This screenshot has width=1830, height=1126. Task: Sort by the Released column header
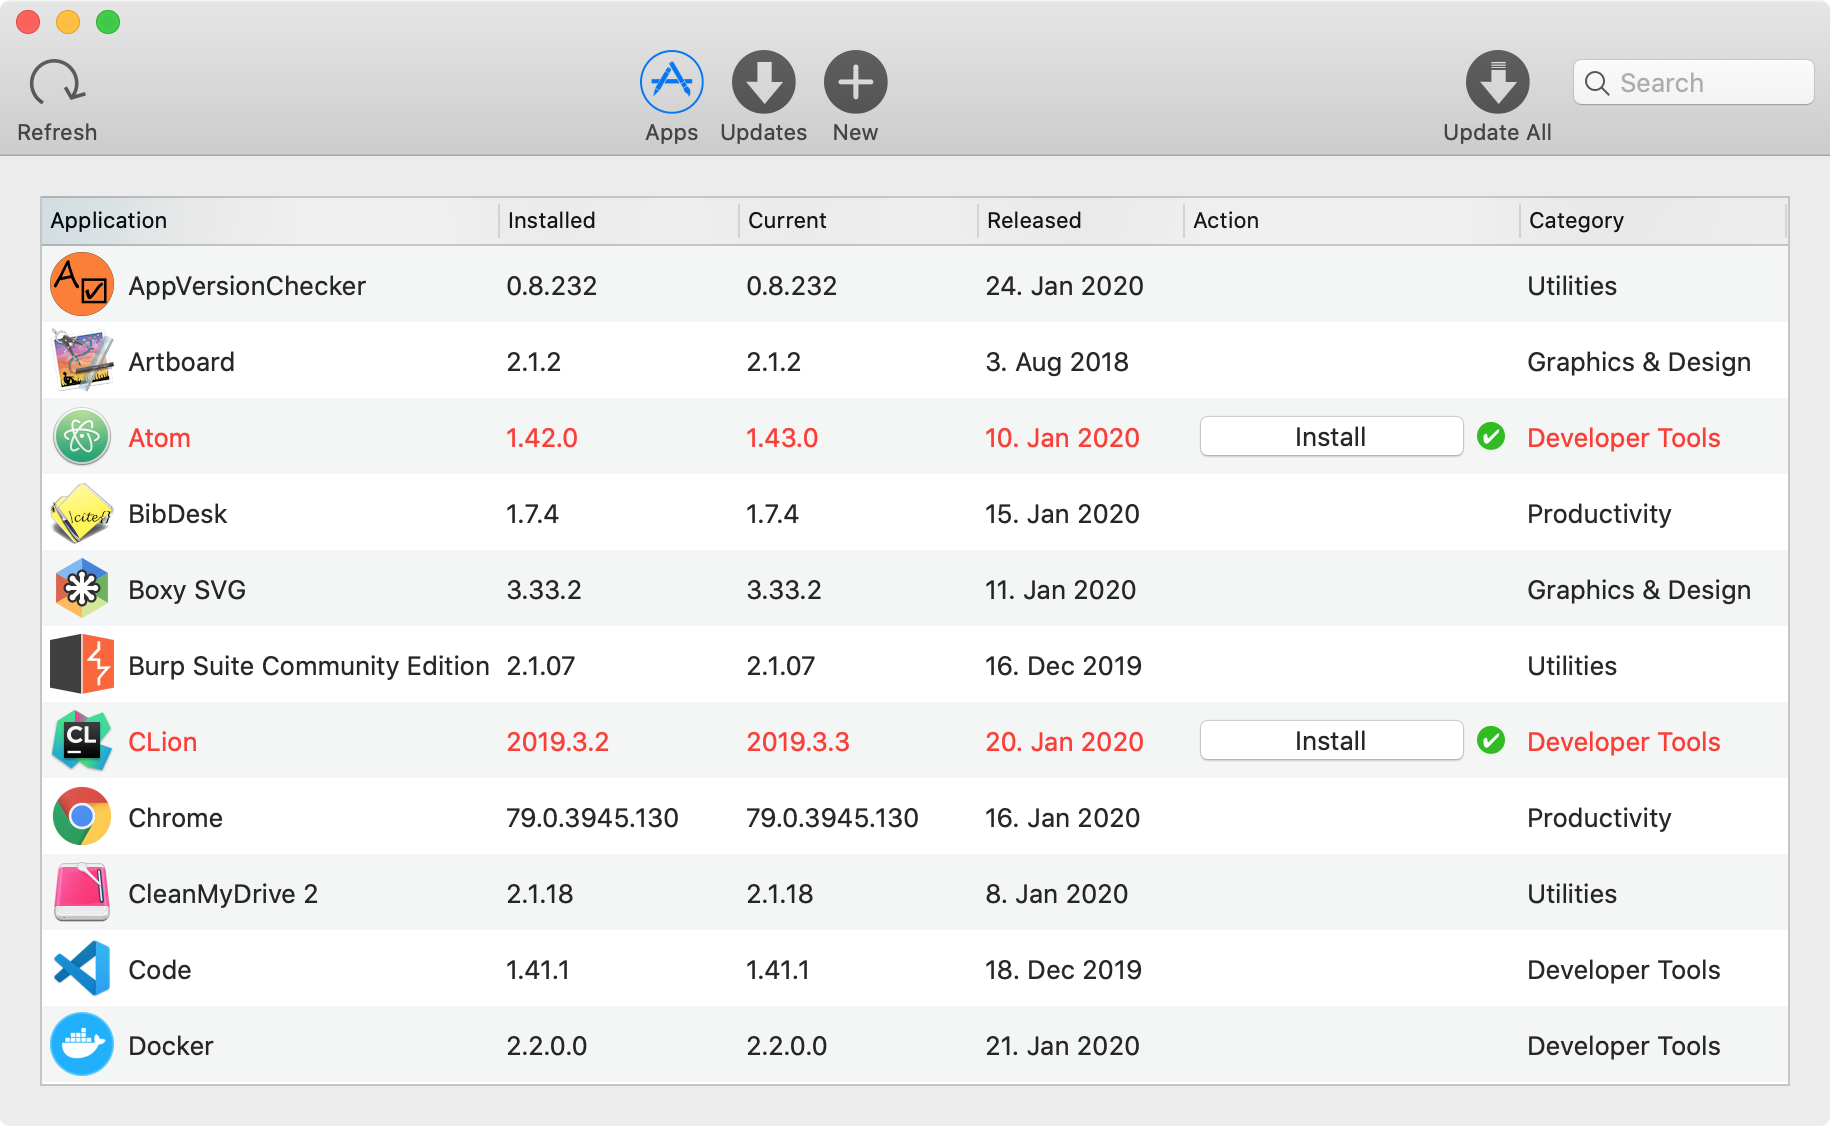click(x=1082, y=221)
